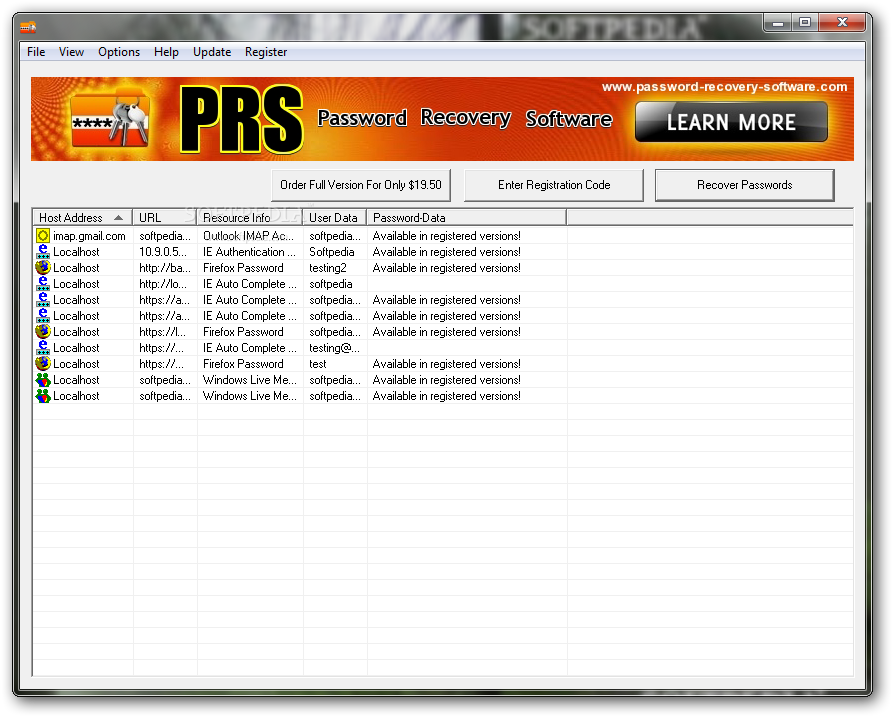Click IE Auto Complete in the testing@... row
Viewport: 893px width, 717px height.
coord(249,347)
